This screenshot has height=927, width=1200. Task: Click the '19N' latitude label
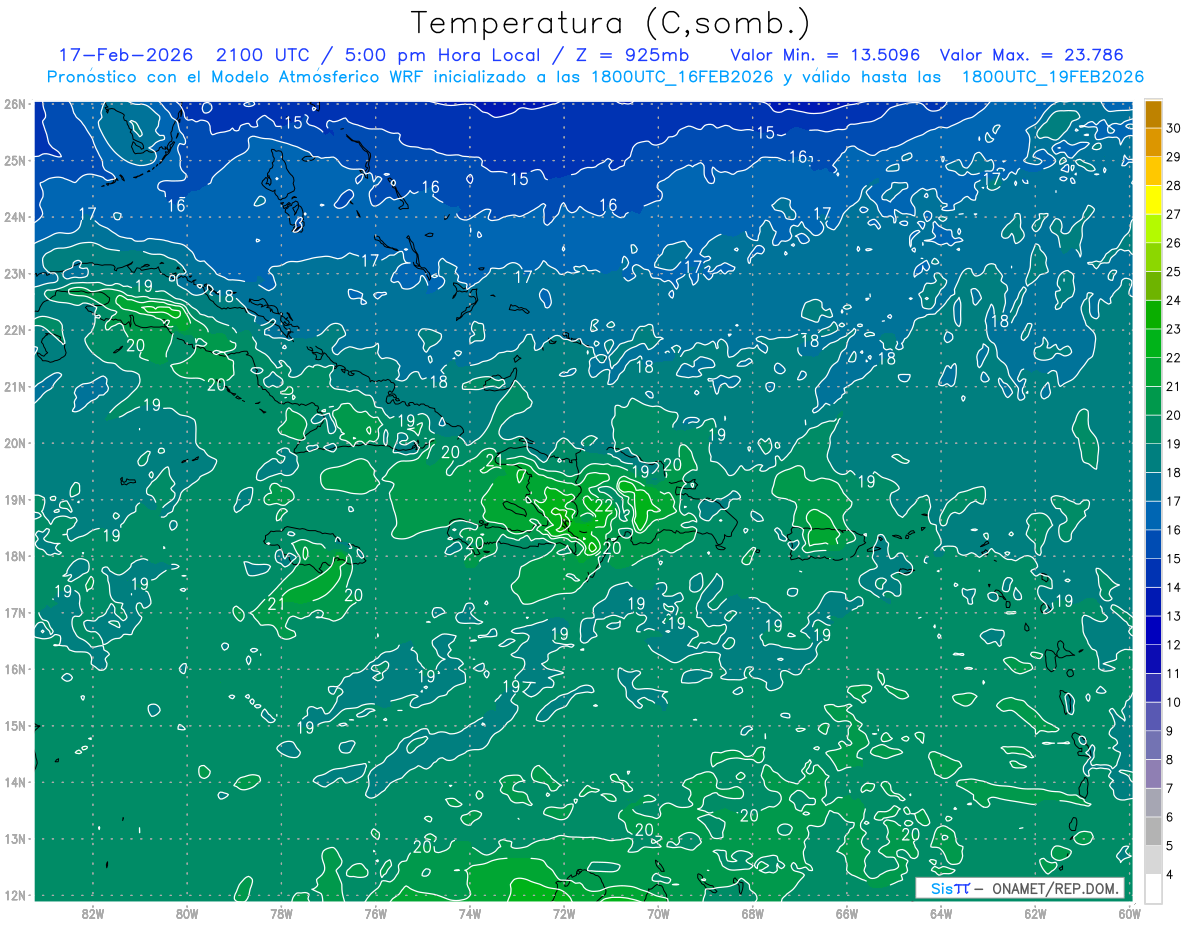point(15,499)
